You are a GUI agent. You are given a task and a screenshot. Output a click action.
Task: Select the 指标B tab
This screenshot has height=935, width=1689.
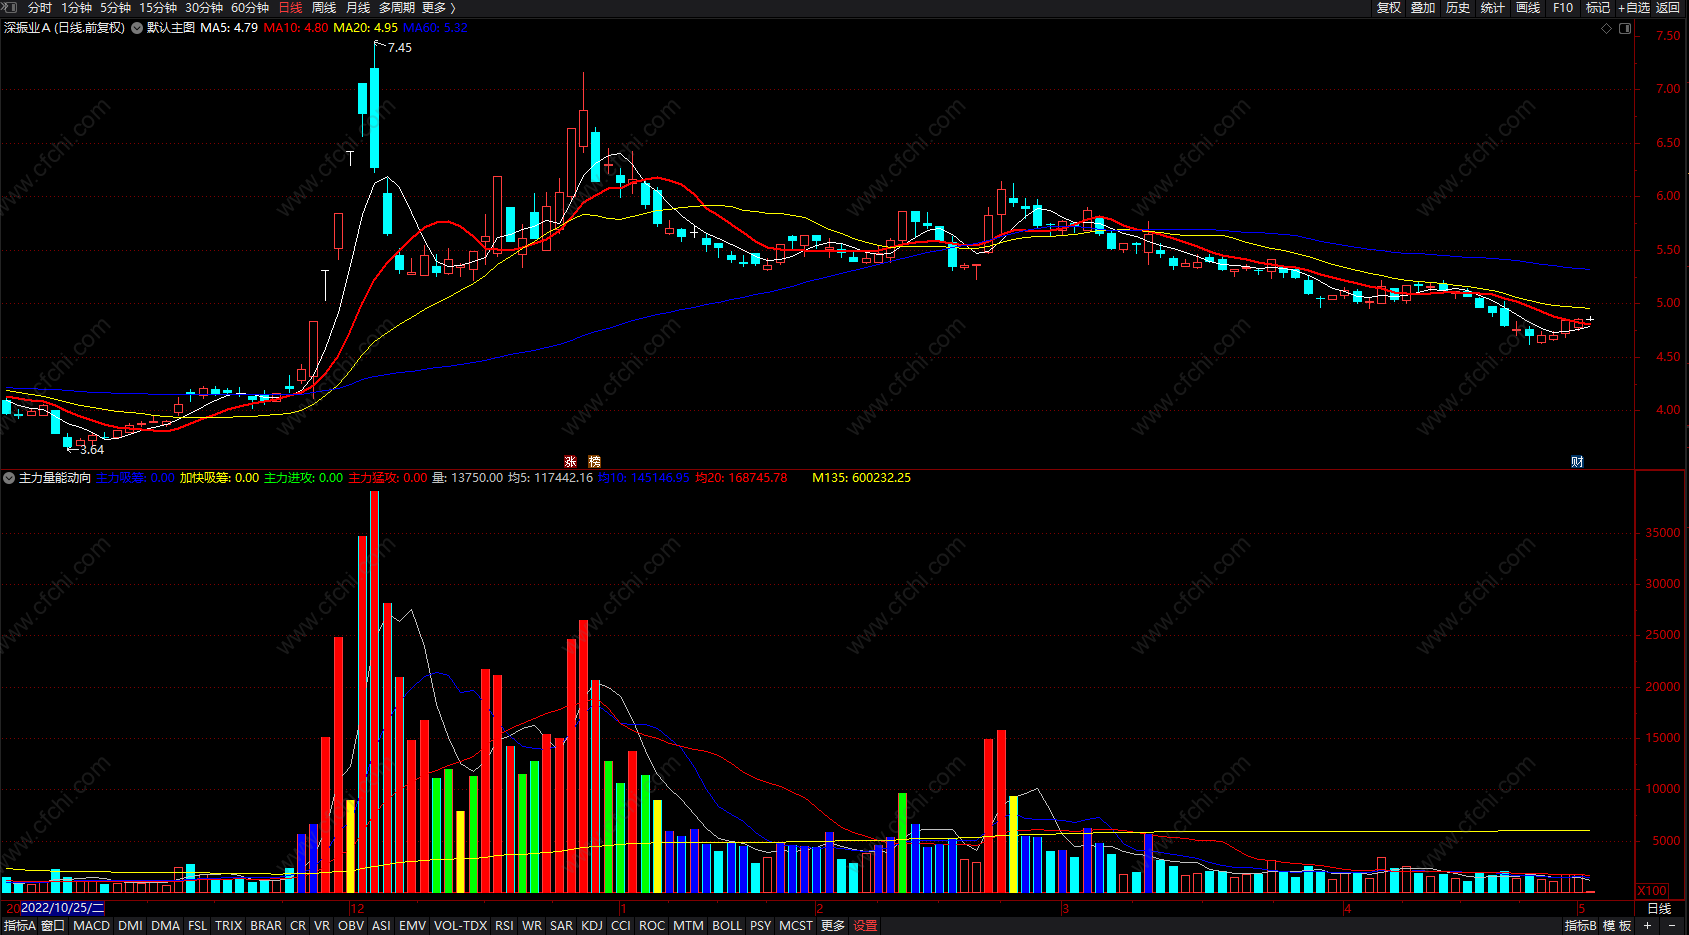1581,926
